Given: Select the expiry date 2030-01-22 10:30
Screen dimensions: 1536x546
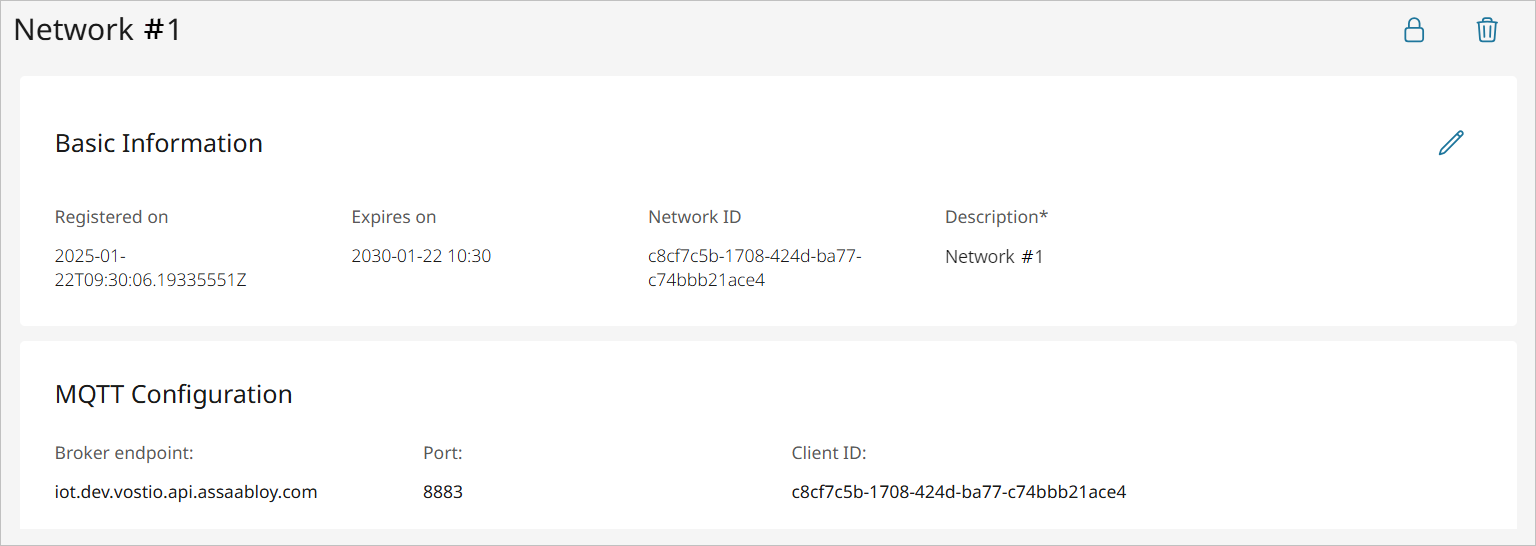Looking at the screenshot, I should pyautogui.click(x=421, y=256).
